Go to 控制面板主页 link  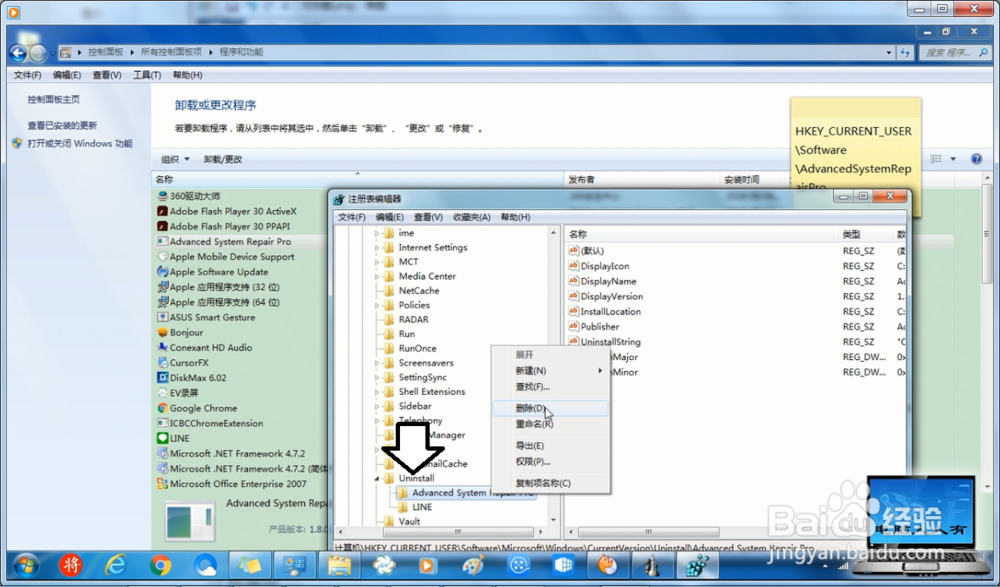(54, 100)
